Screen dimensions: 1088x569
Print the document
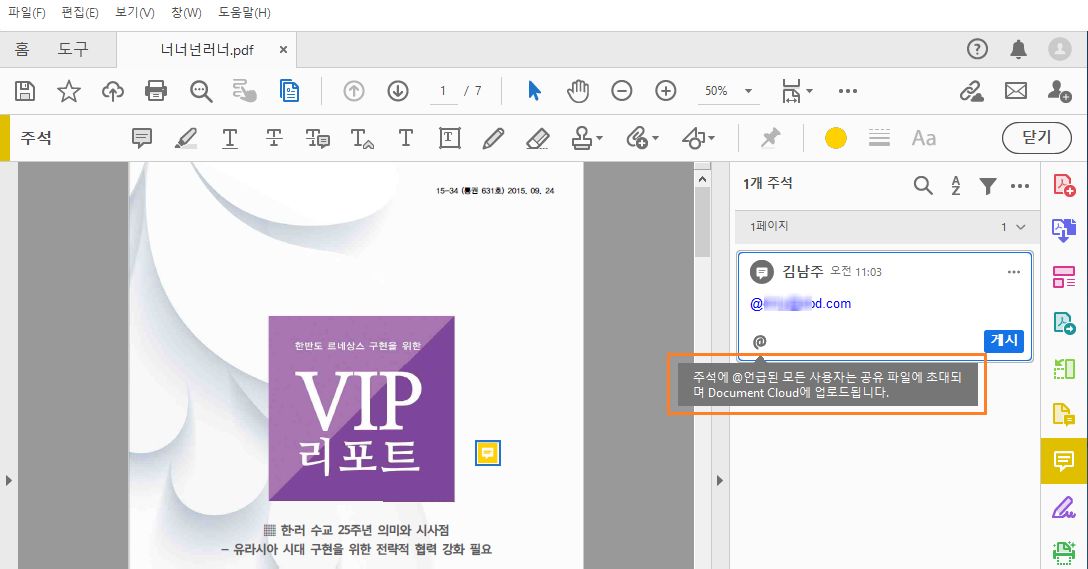pyautogui.click(x=155, y=91)
